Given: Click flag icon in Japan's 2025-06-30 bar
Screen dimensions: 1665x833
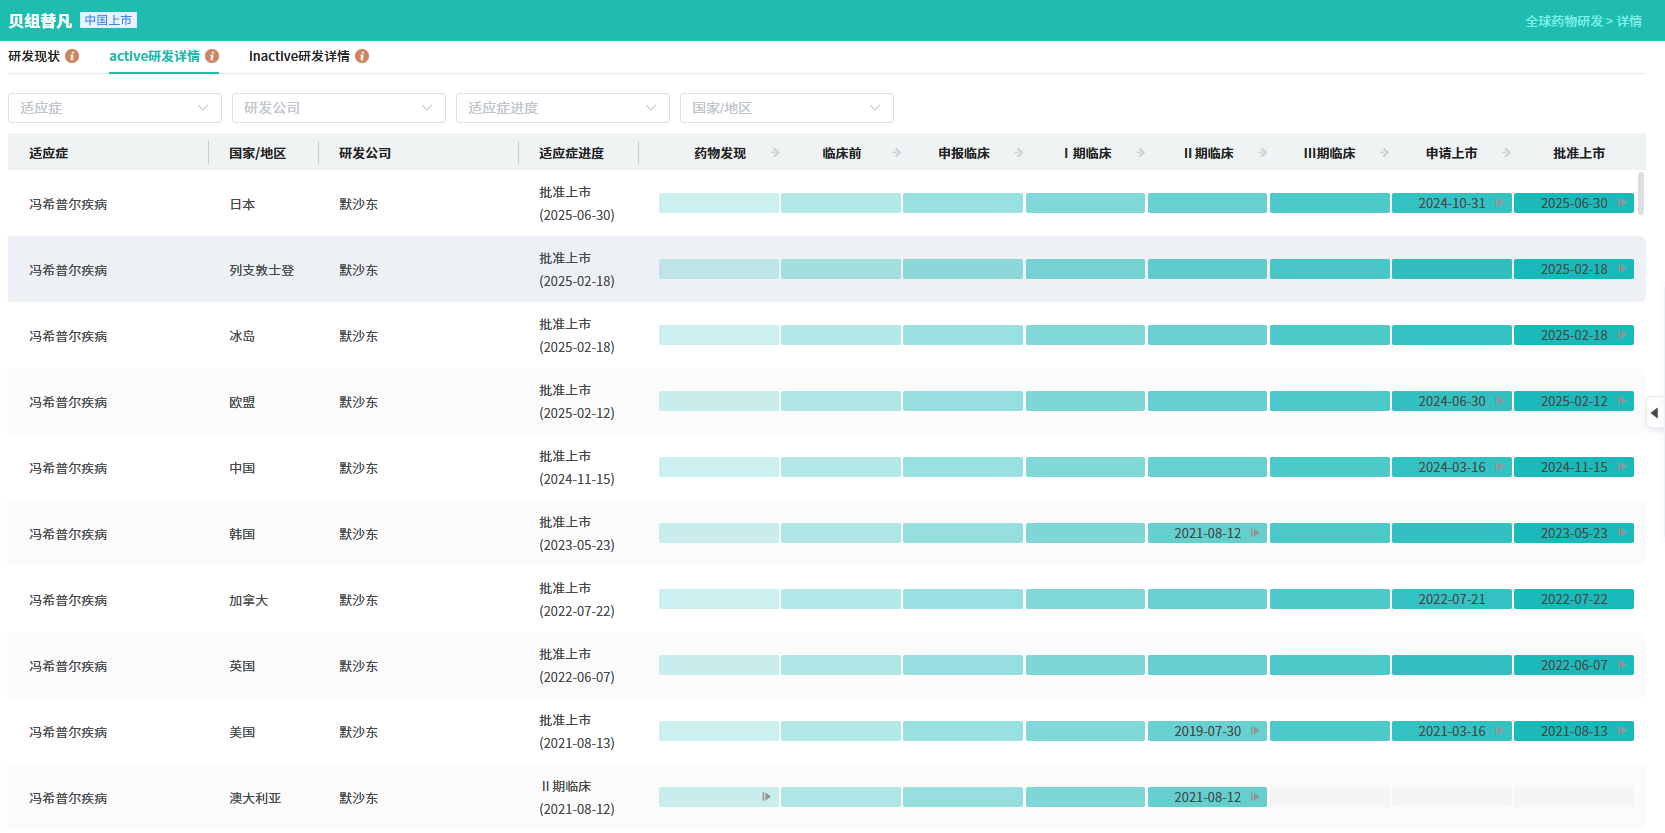Looking at the screenshot, I should 1621,203.
